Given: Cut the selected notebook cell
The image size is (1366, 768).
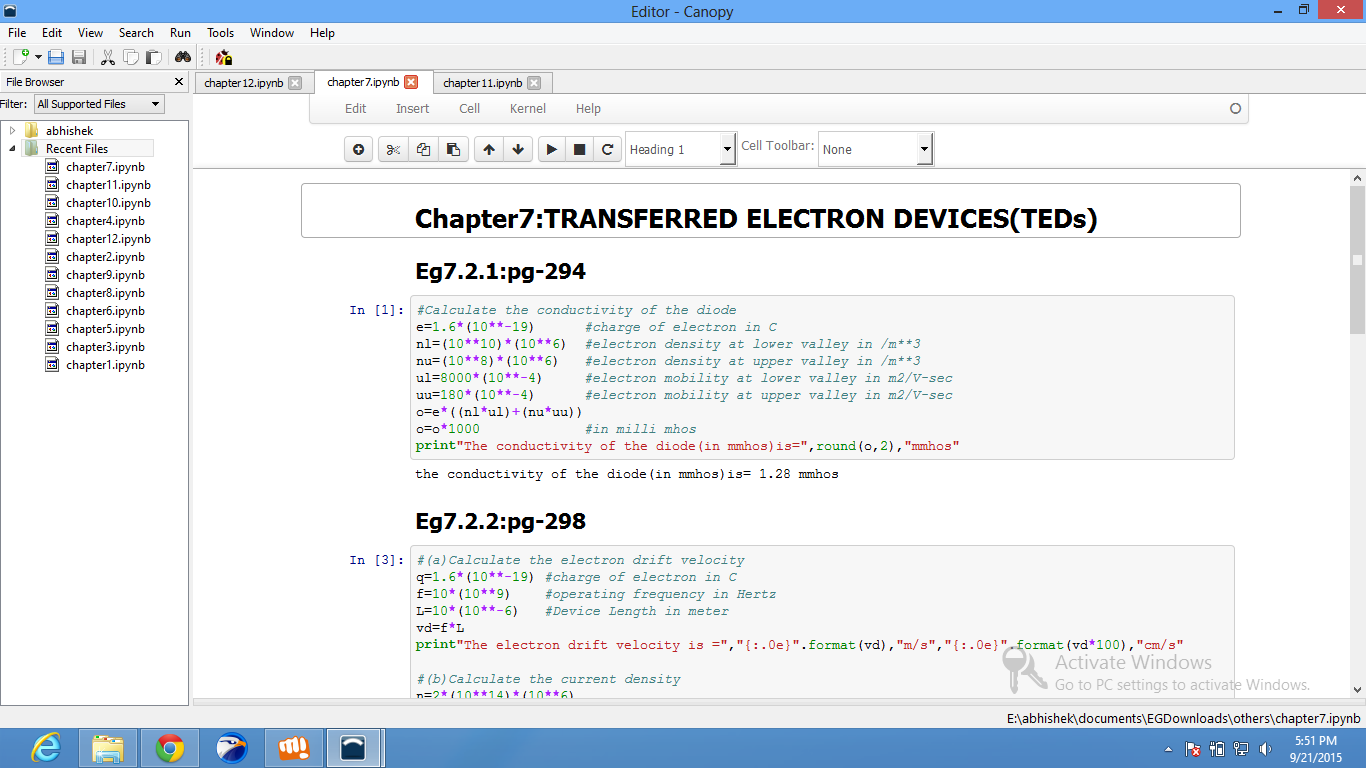Looking at the screenshot, I should coord(394,150).
